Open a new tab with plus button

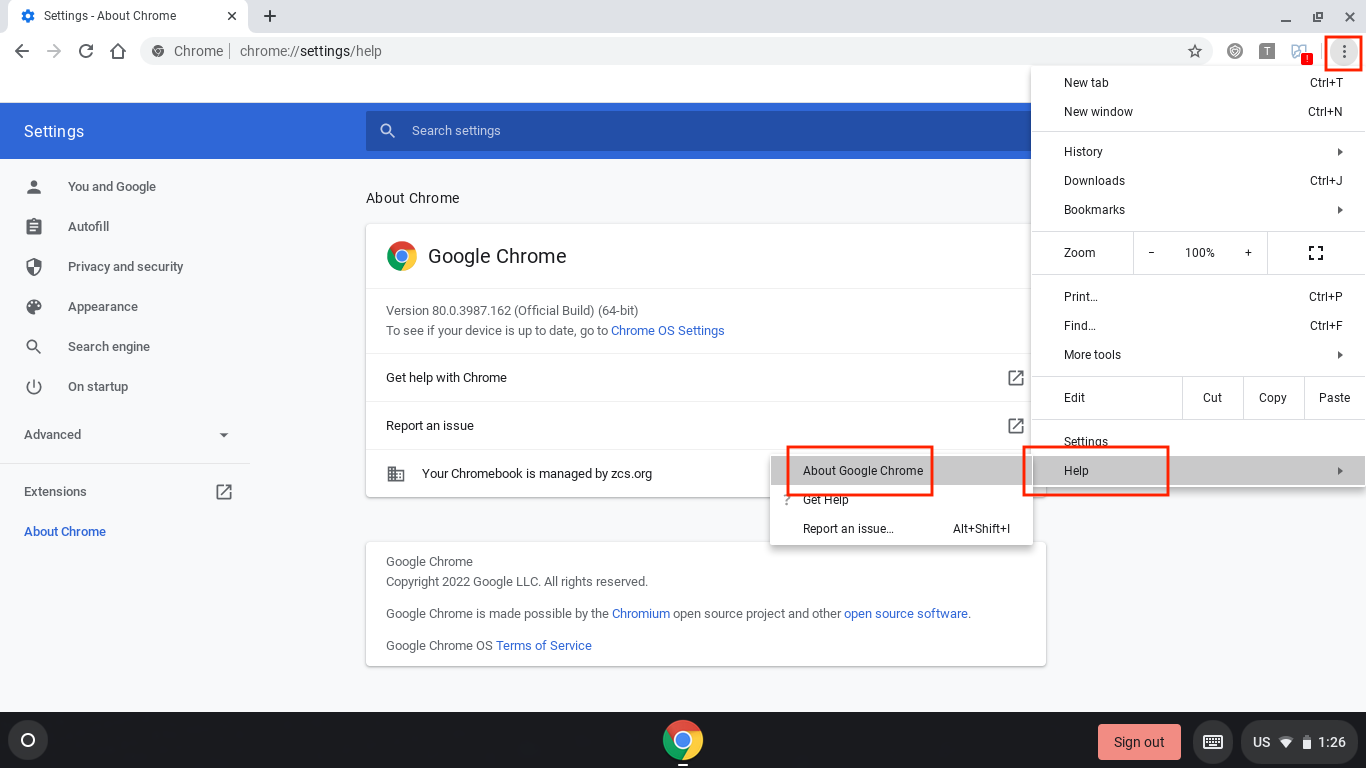[x=270, y=16]
